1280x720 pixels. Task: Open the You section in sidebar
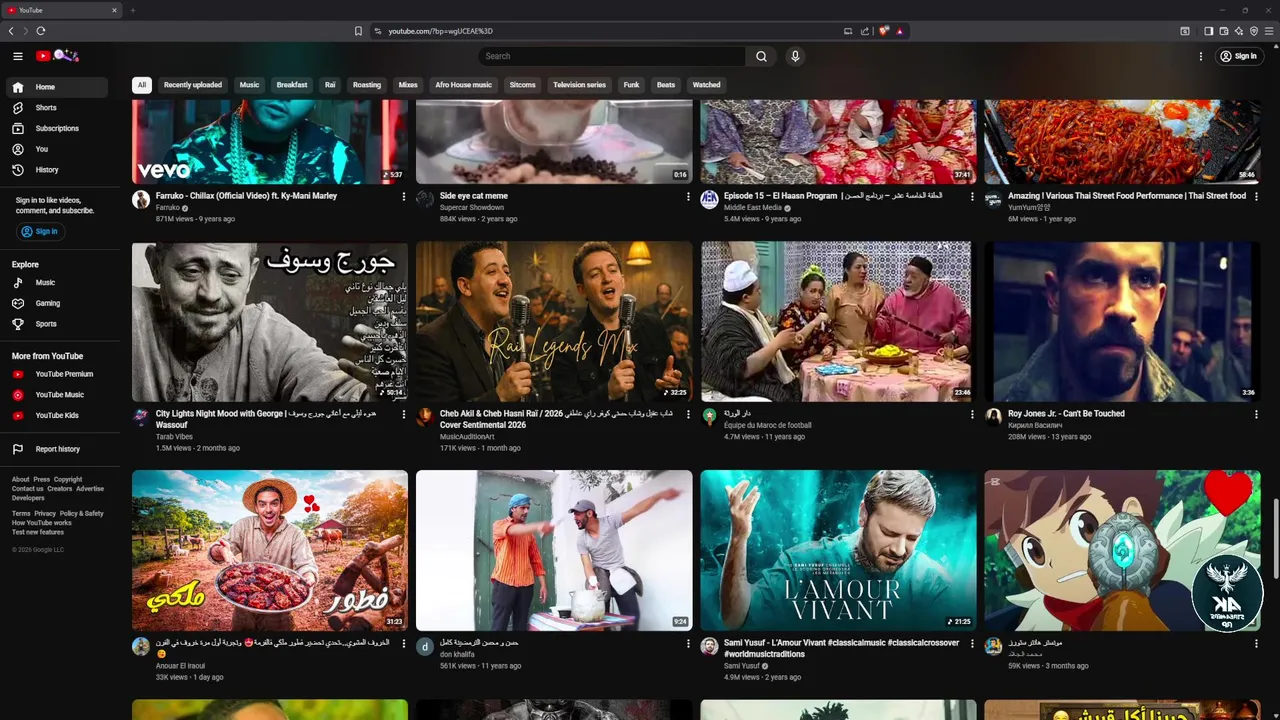coord(57,149)
